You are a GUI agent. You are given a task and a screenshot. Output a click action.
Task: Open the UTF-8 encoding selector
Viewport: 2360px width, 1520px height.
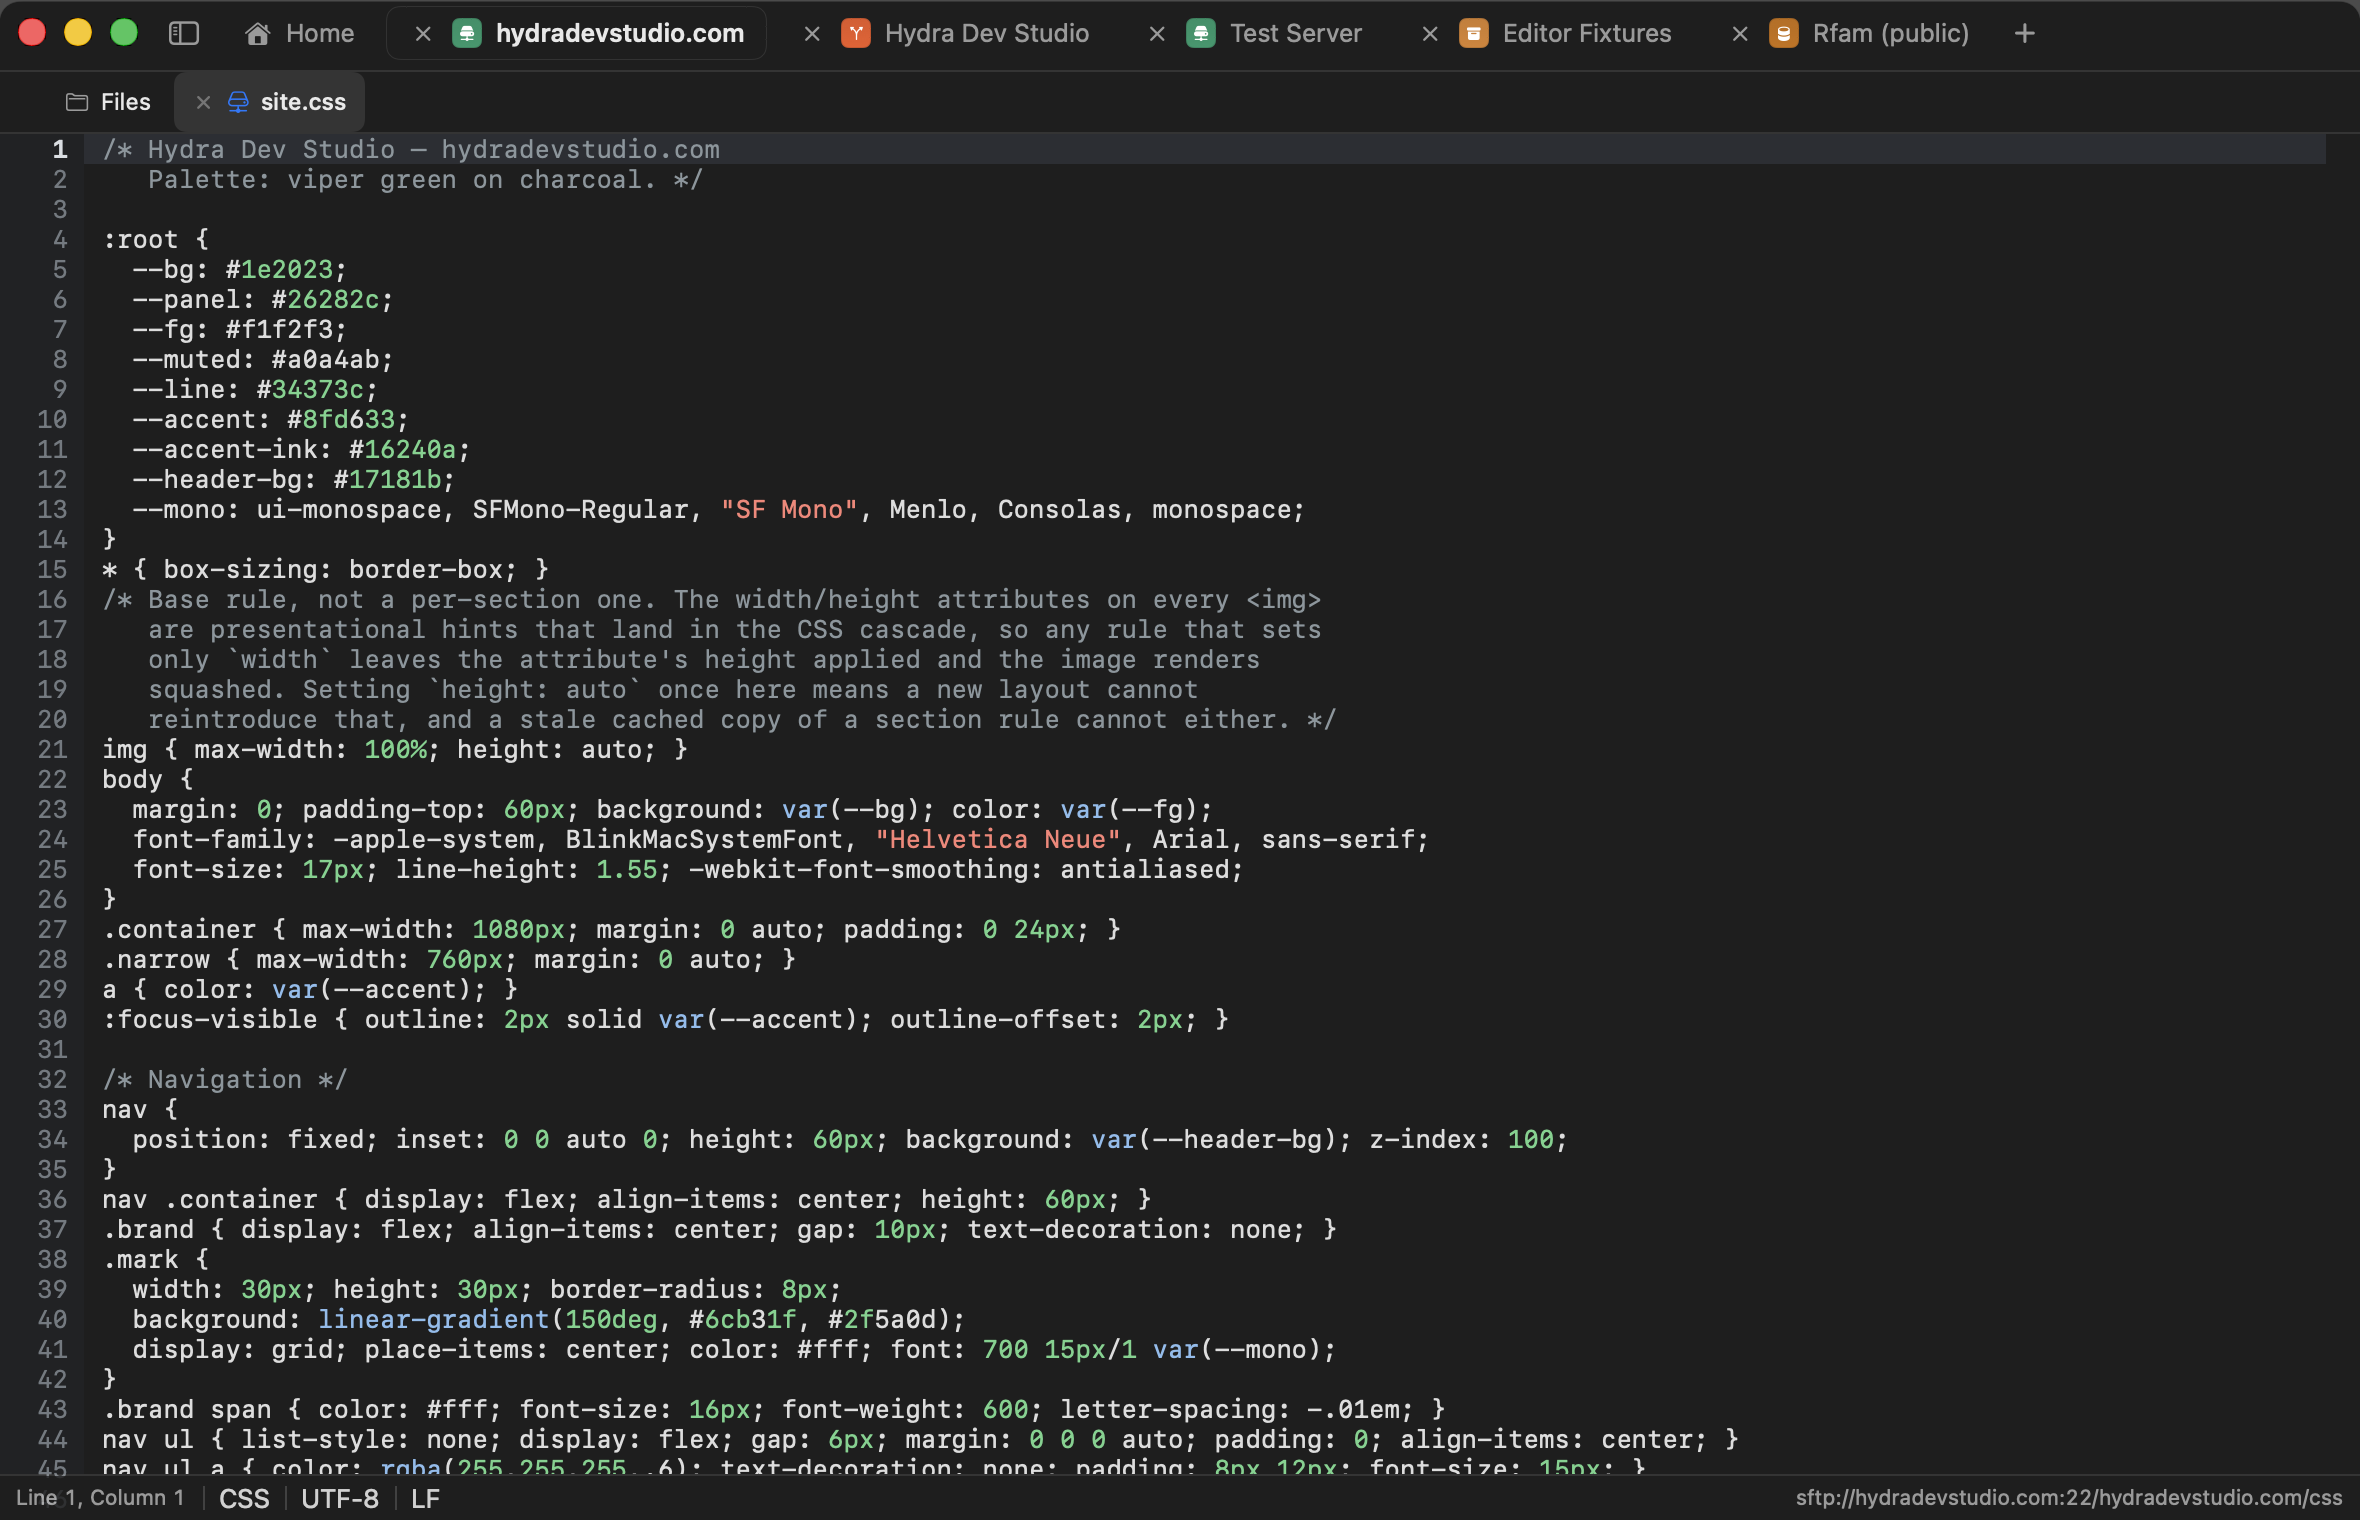(340, 1498)
